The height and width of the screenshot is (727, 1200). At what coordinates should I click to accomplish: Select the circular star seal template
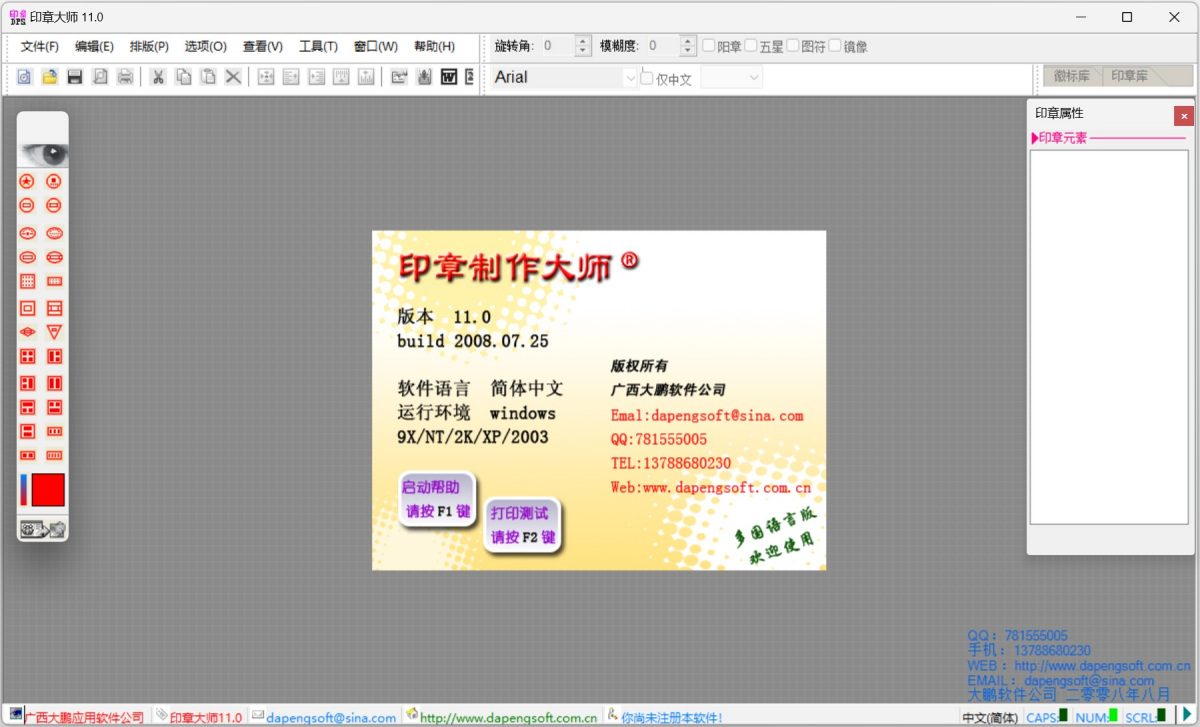[27, 181]
